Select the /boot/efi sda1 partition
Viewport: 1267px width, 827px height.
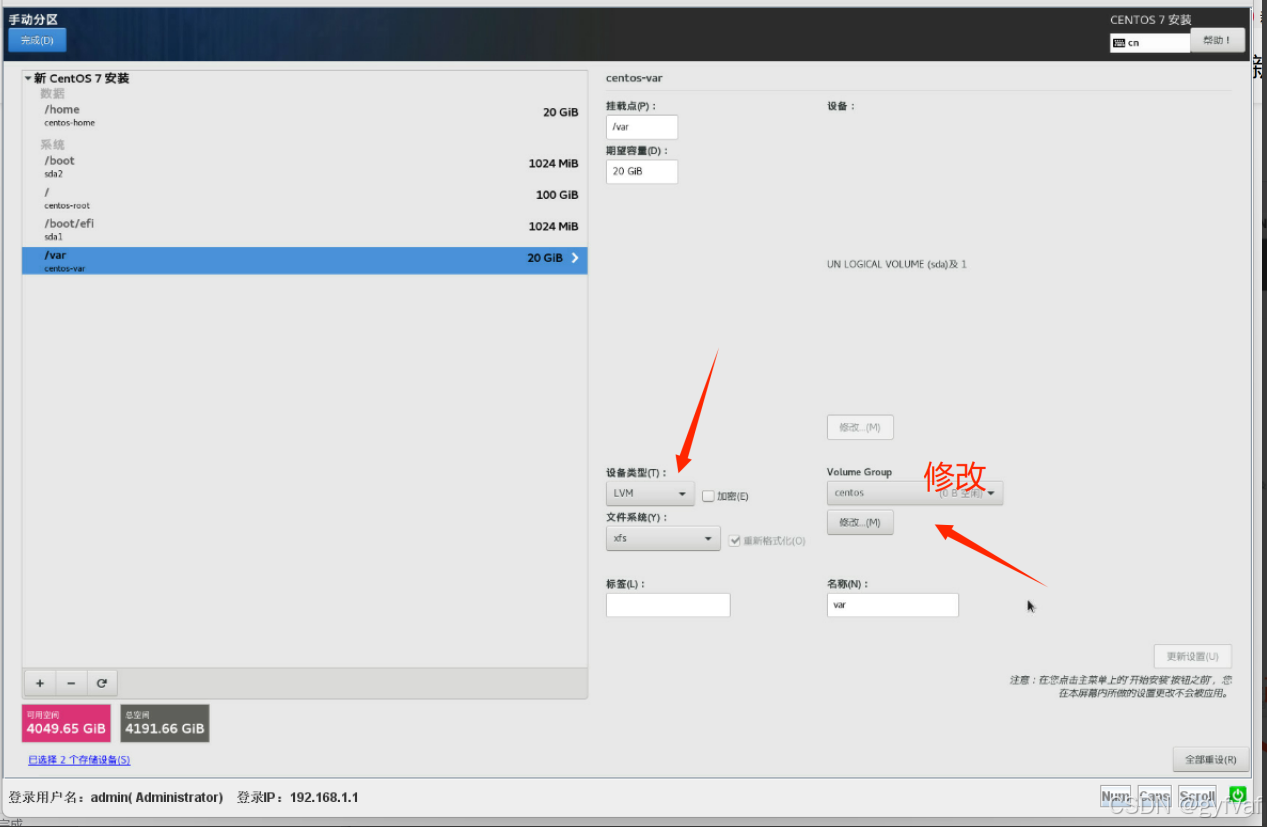(x=304, y=229)
